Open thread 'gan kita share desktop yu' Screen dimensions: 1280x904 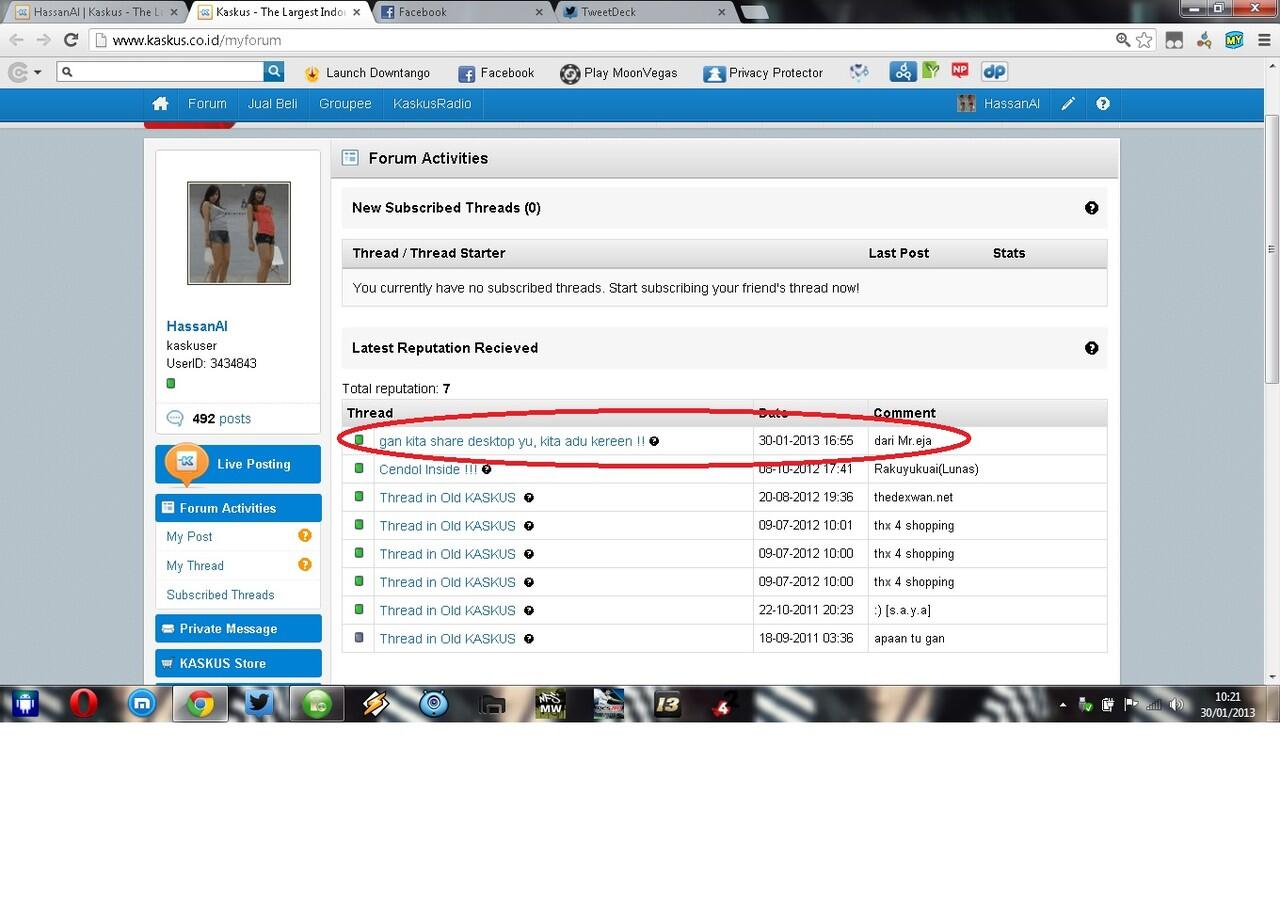[512, 441]
